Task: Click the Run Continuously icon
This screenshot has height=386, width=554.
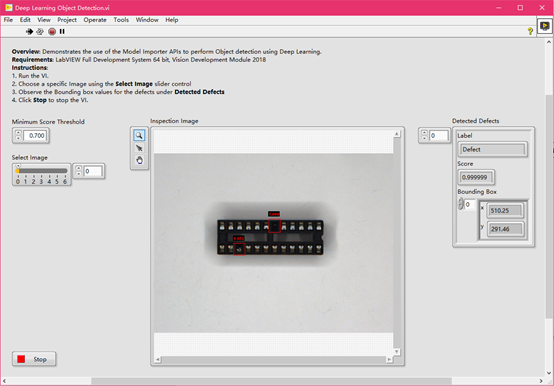Action: coord(40,31)
